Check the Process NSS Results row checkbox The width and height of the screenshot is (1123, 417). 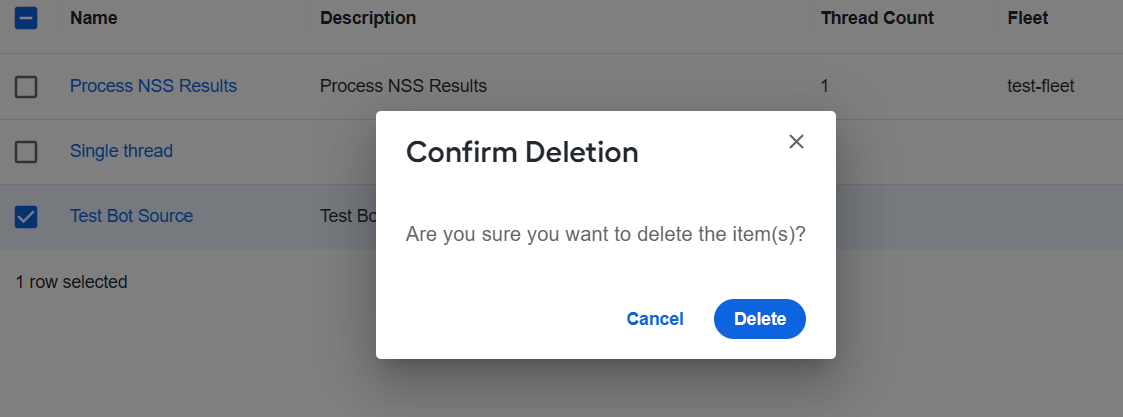click(26, 87)
